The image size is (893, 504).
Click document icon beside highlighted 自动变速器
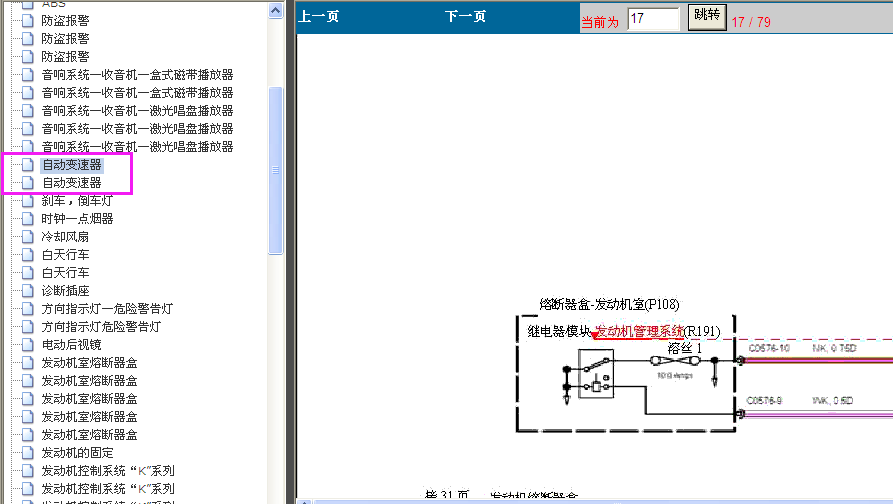[x=27, y=165]
